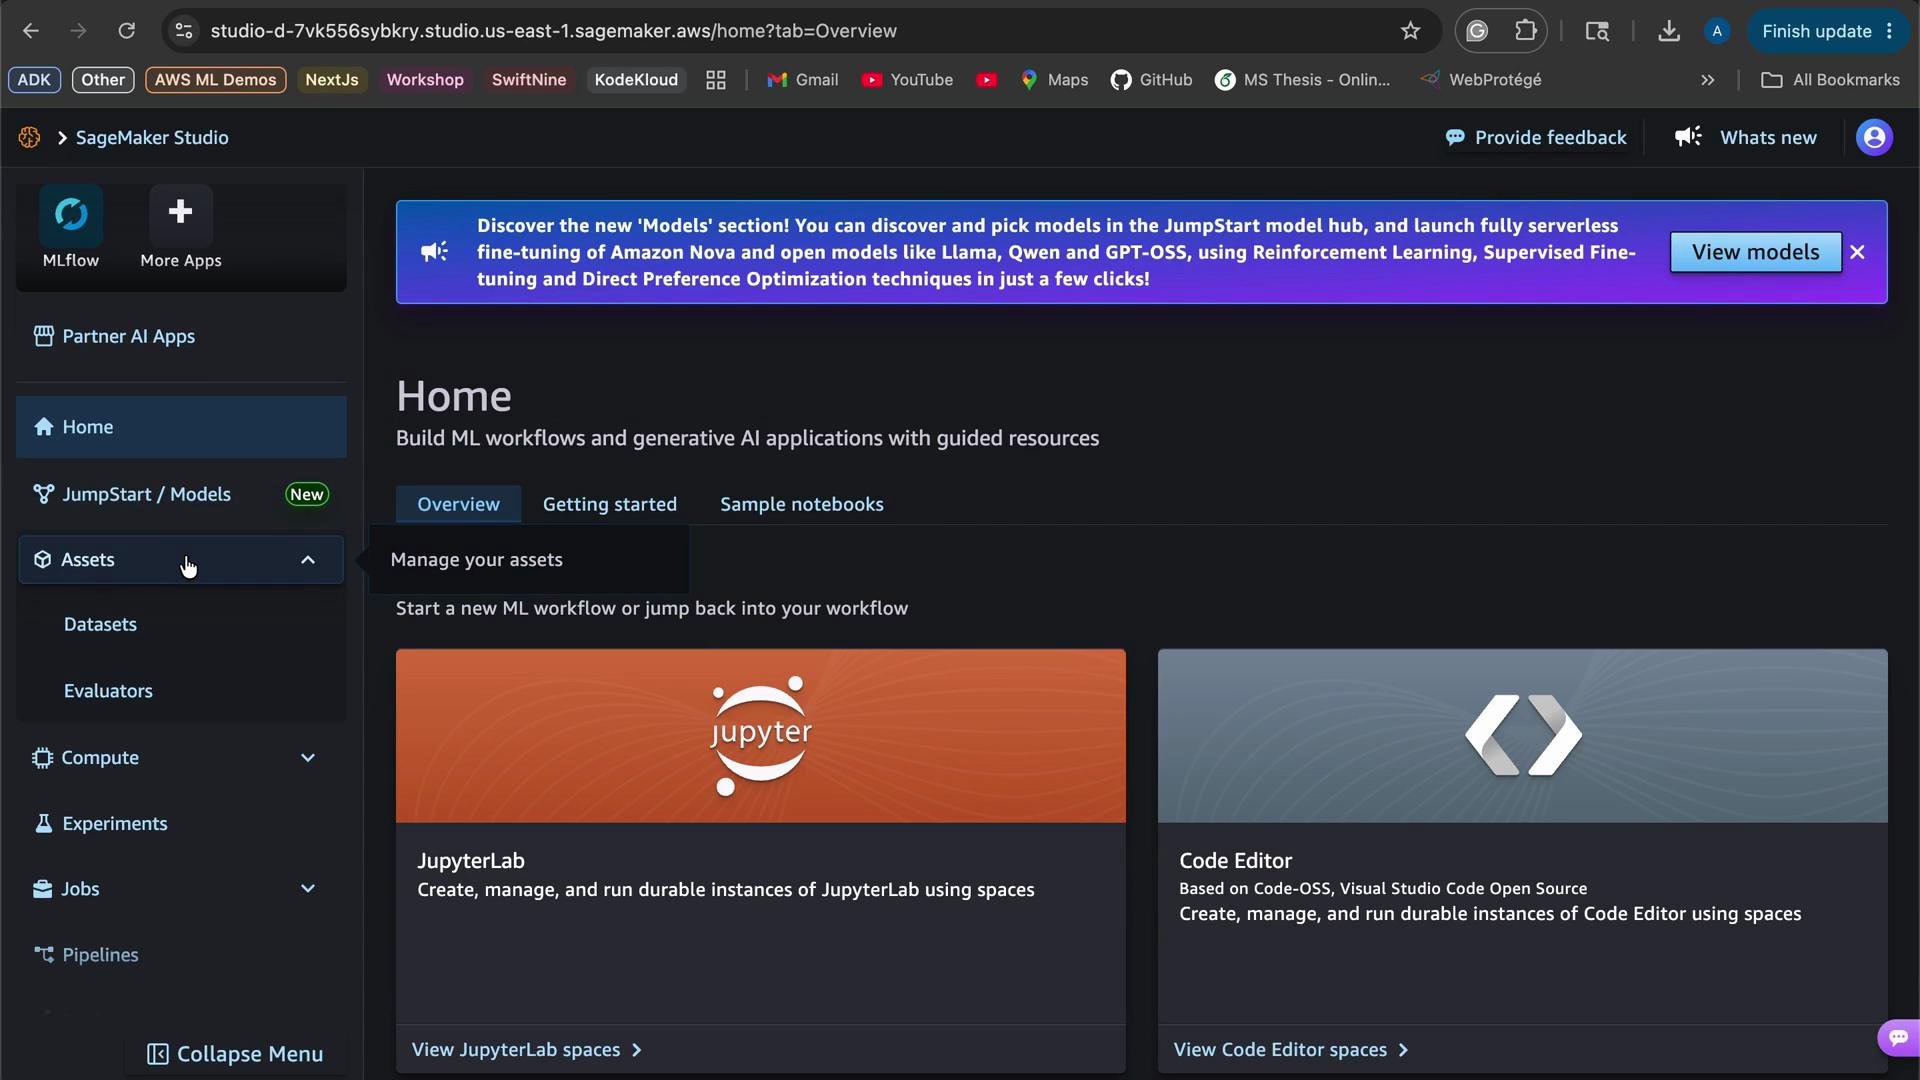Open the floating chat bubble widget

[x=1898, y=1037]
